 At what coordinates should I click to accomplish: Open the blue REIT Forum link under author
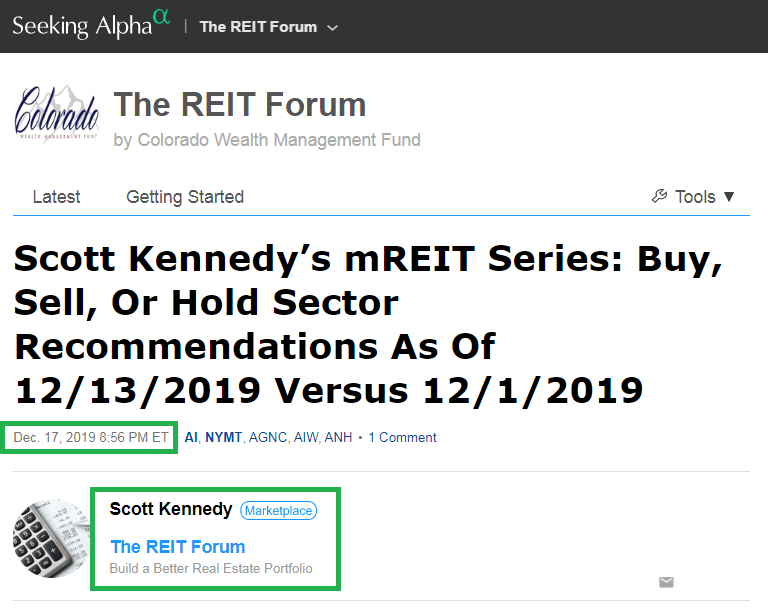[178, 547]
